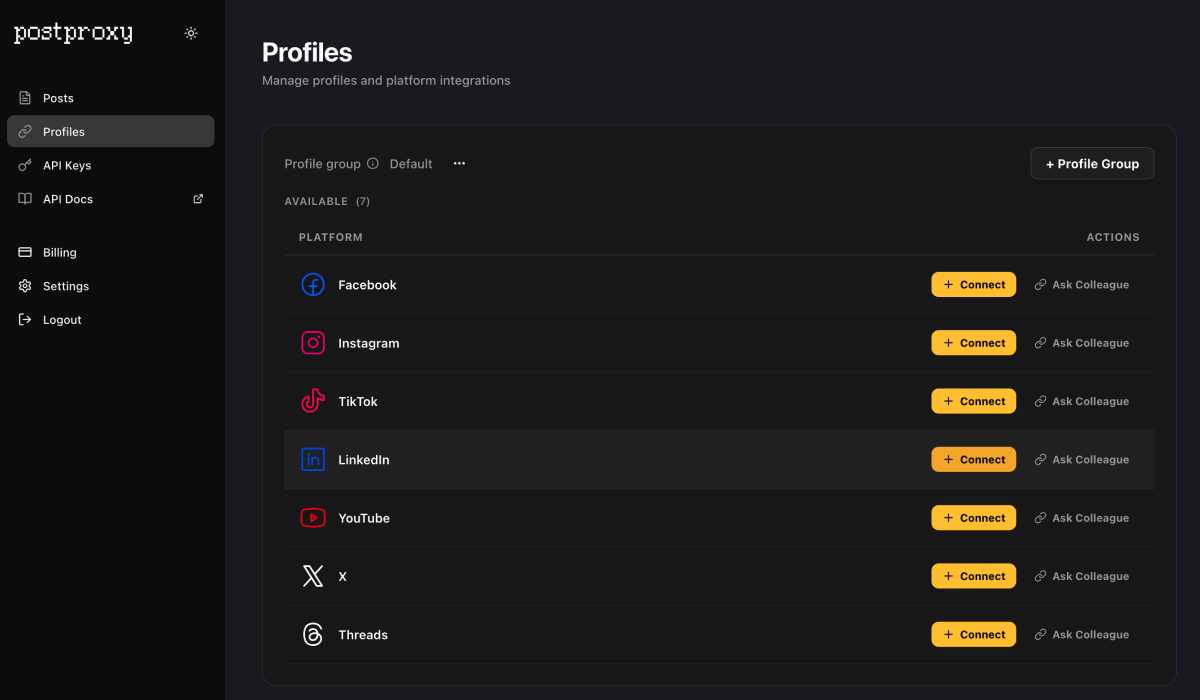
Task: Click the Facebook platform icon
Action: click(x=313, y=284)
